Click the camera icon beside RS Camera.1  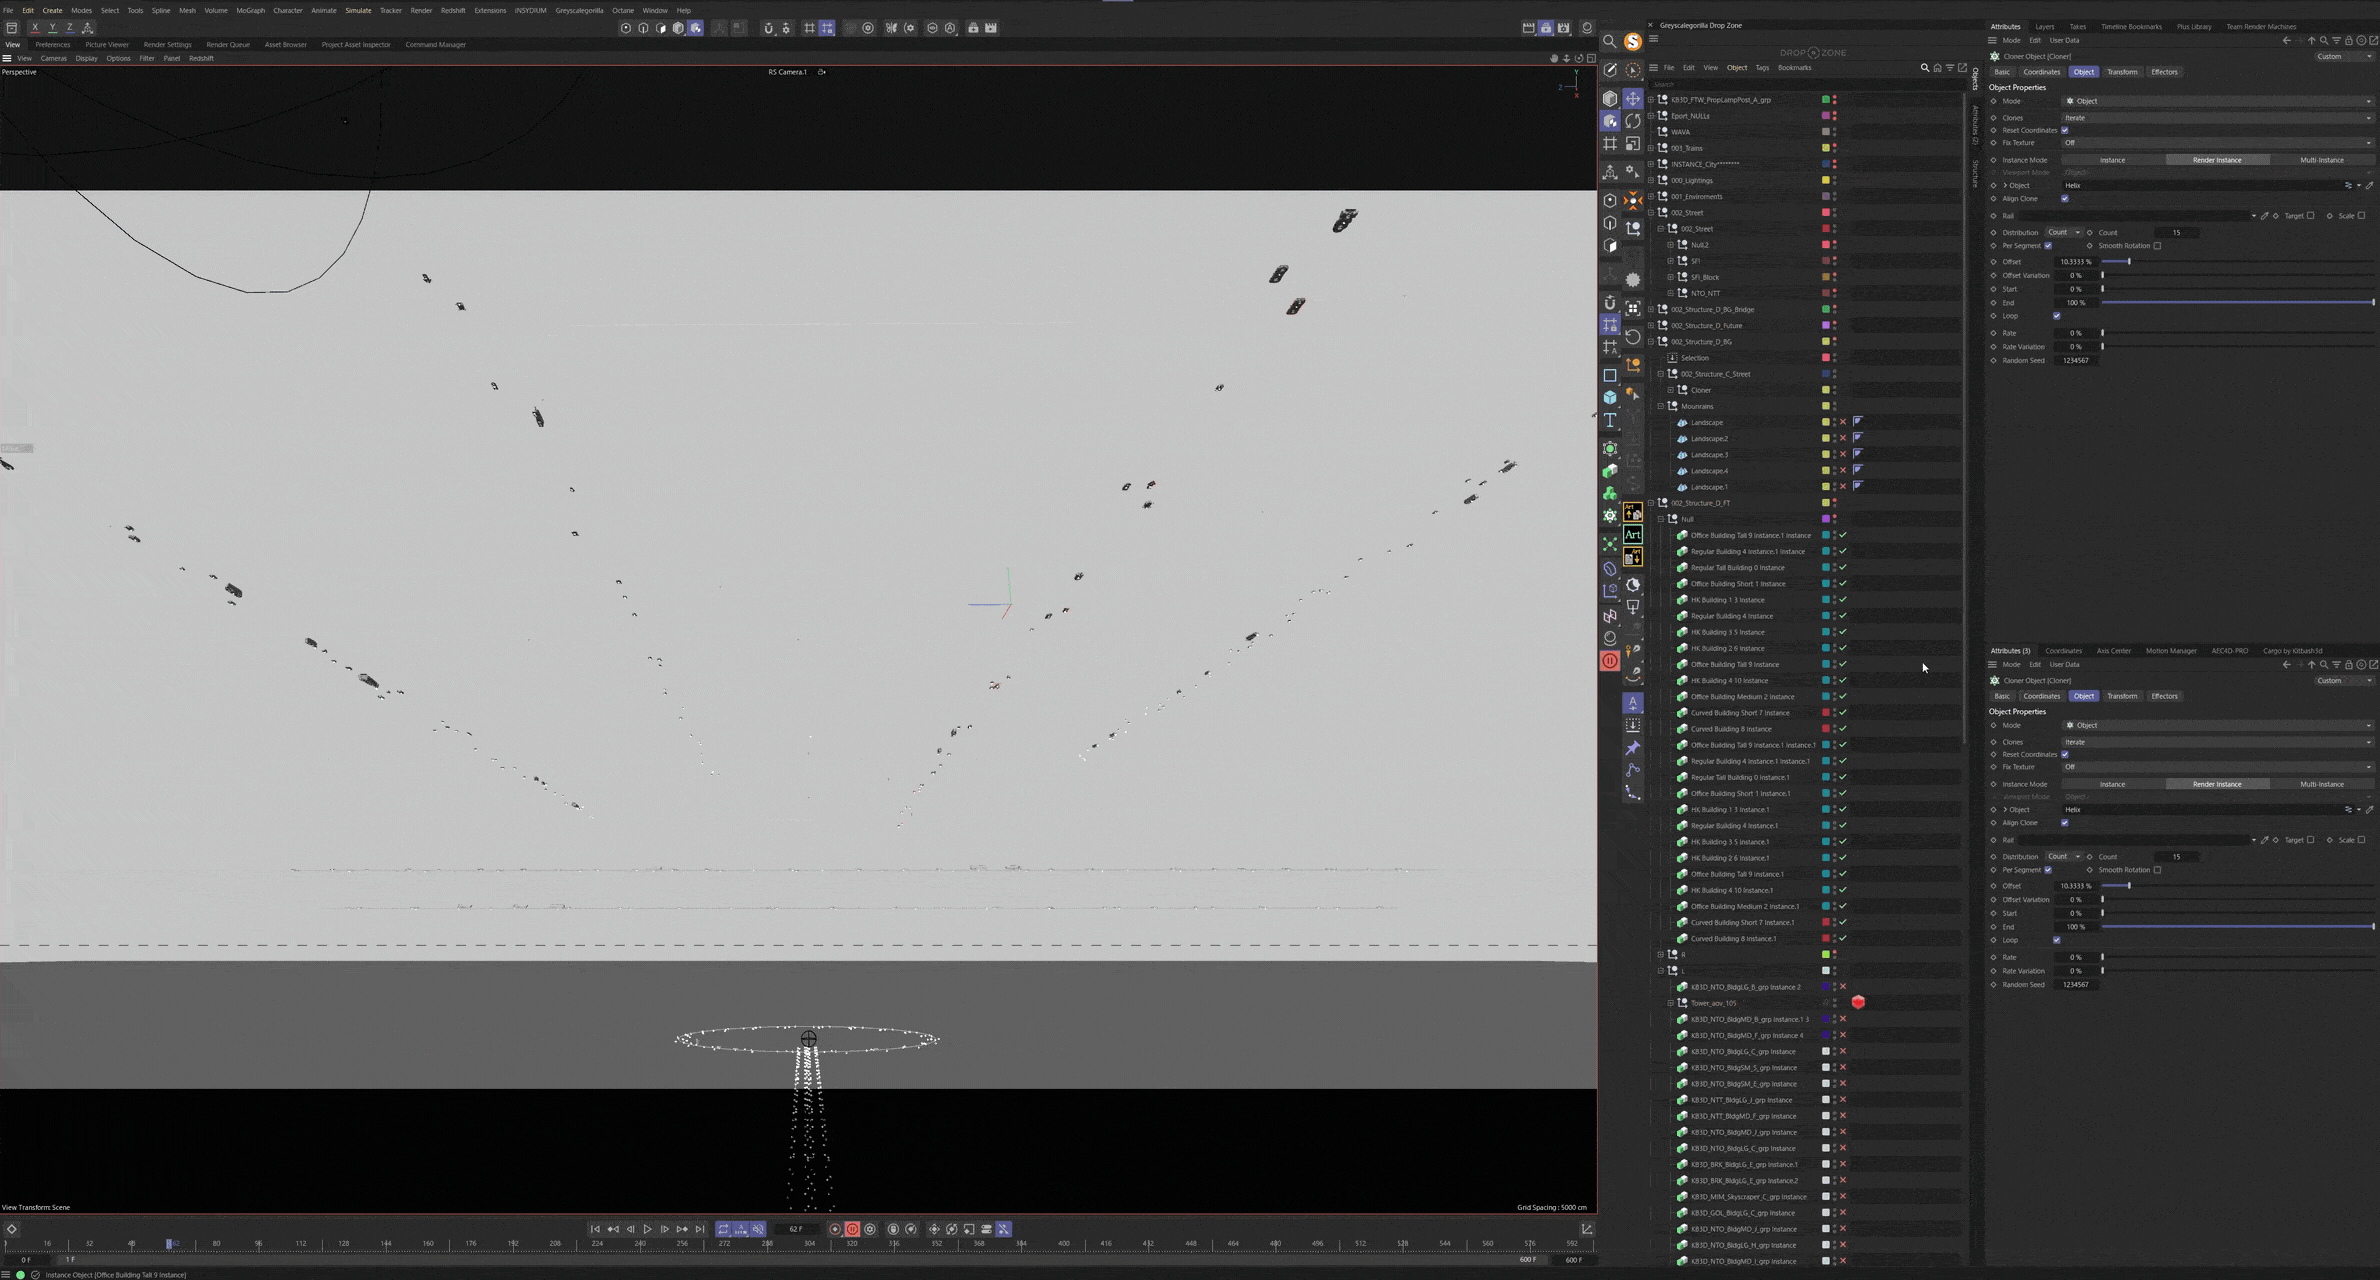822,72
